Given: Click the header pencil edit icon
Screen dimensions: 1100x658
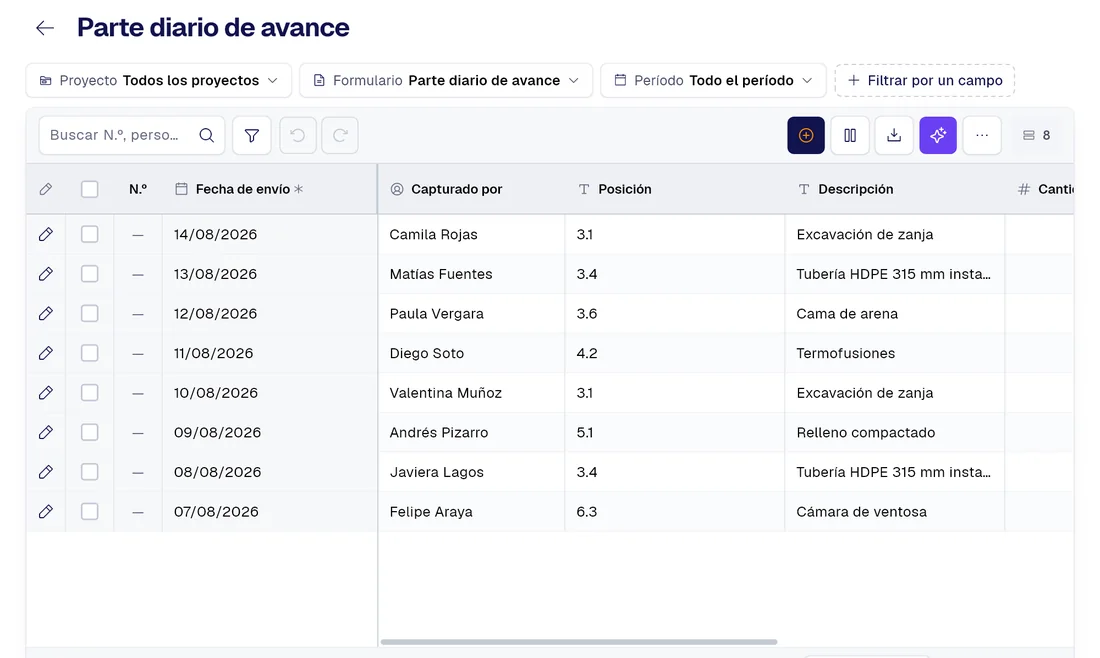Looking at the screenshot, I should (46, 189).
